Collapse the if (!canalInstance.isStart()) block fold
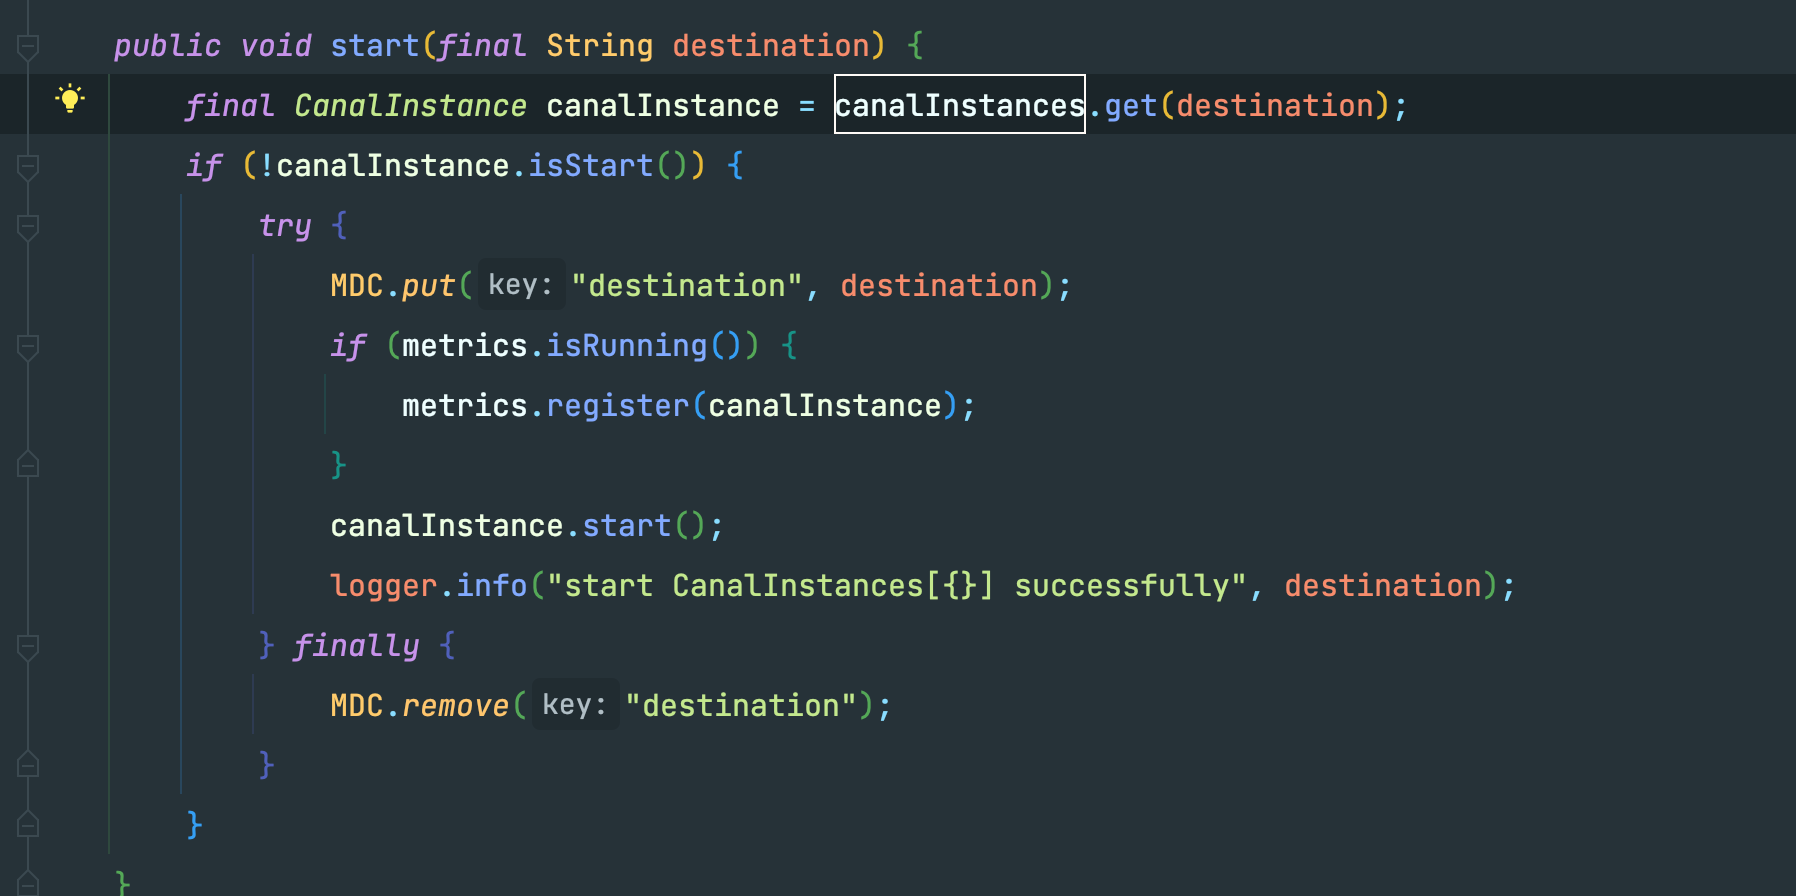This screenshot has height=896, width=1796. (28, 166)
